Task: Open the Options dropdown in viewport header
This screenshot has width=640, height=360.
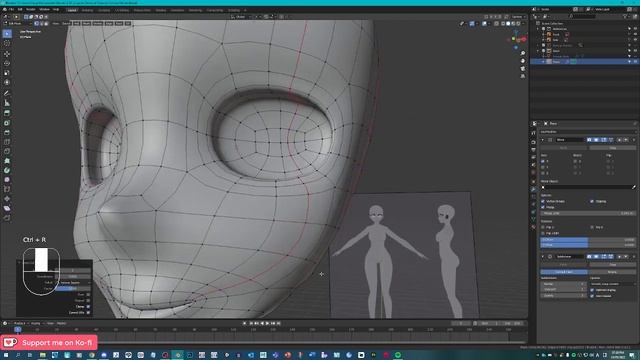Action: (x=518, y=17)
